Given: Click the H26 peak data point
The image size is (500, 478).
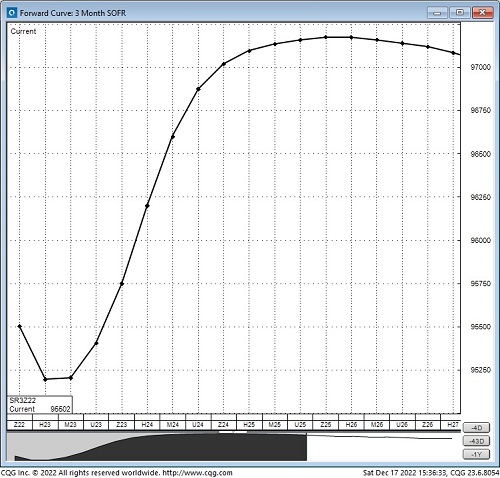Looking at the screenshot, I should (x=351, y=37).
